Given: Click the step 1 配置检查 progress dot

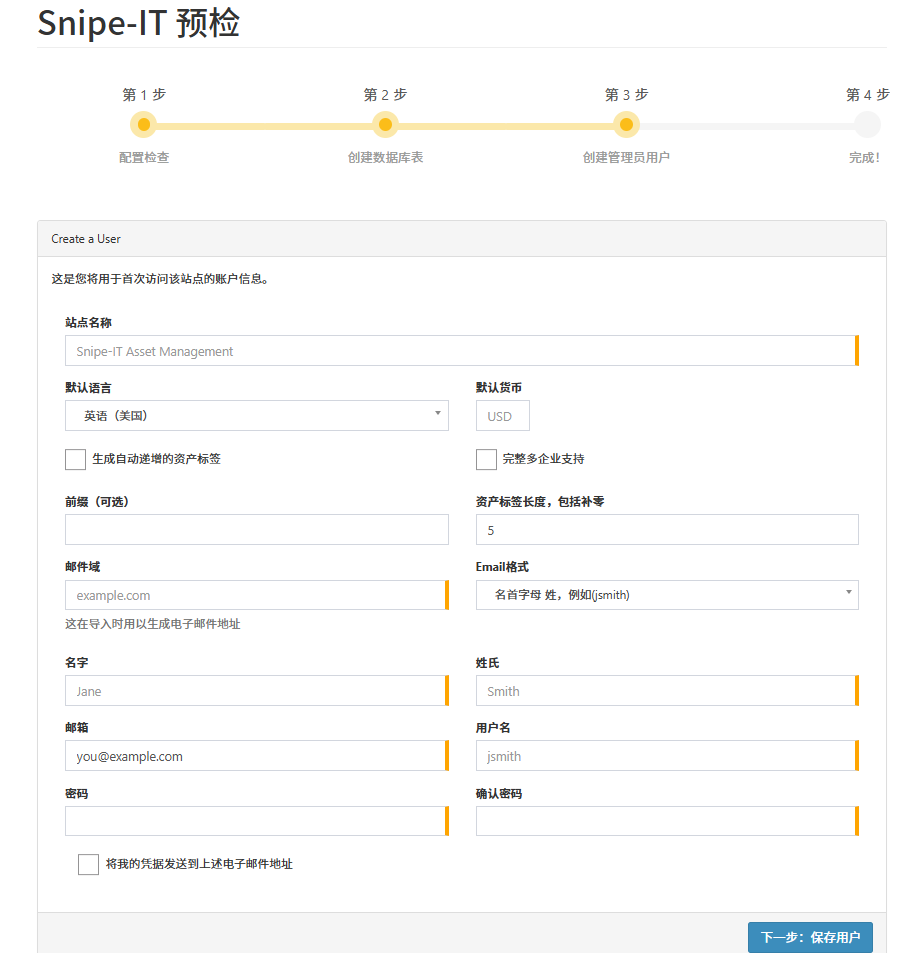Looking at the screenshot, I should point(143,125).
